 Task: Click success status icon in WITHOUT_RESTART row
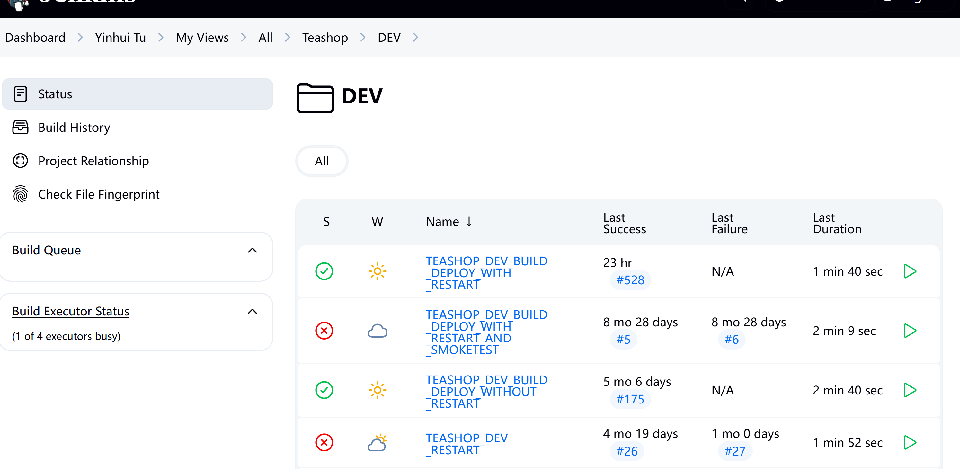click(x=324, y=390)
